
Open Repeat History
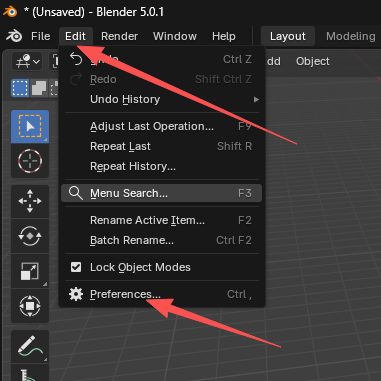click(x=162, y=166)
